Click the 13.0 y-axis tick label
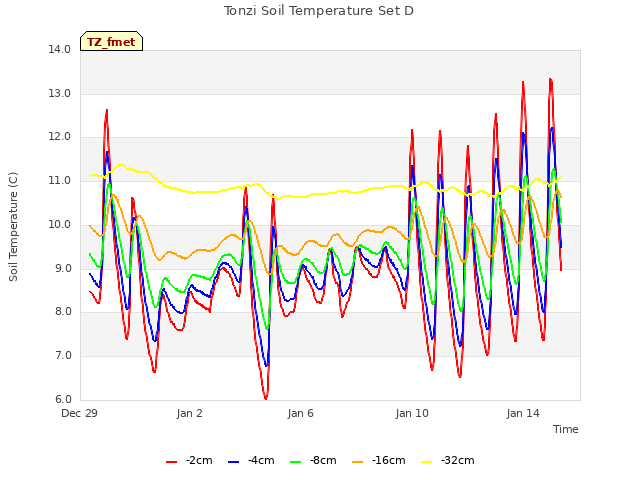The image size is (640, 480). point(60,93)
